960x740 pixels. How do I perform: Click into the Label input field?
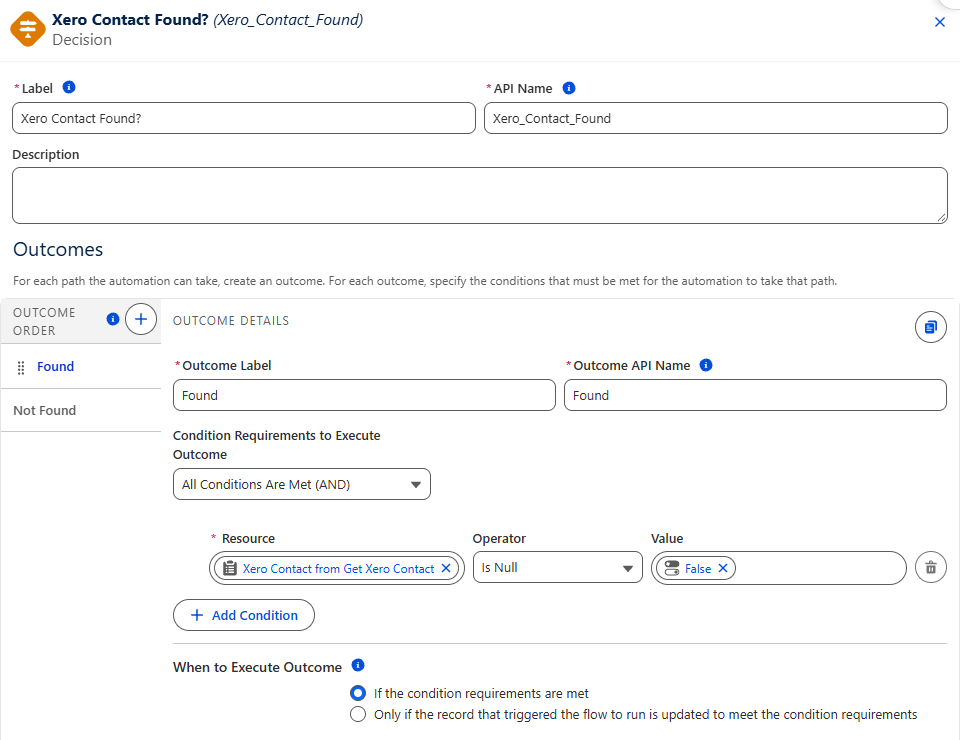tap(244, 118)
